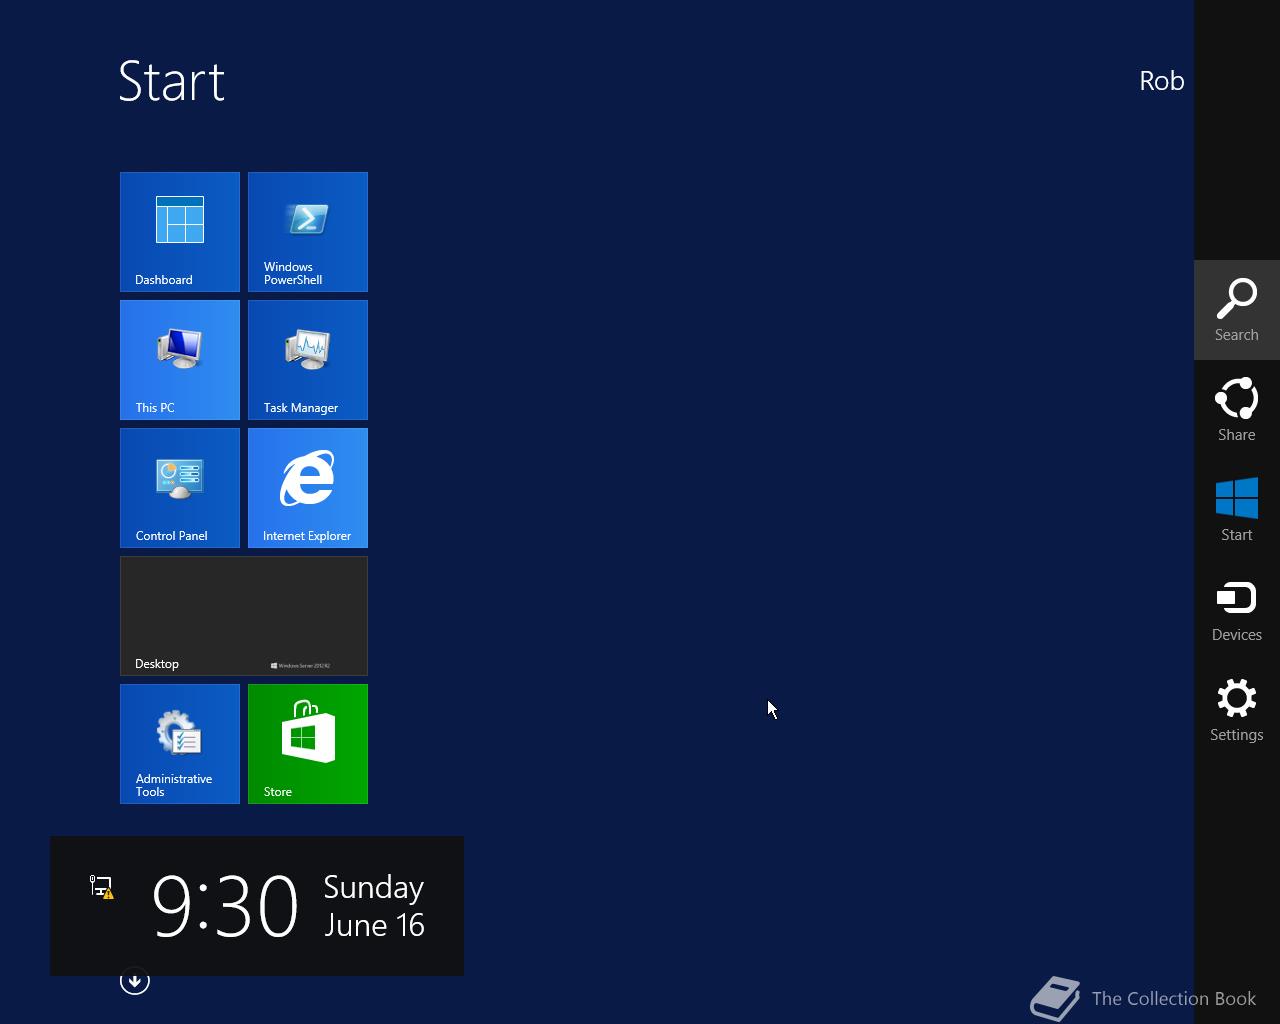Open the Dashboard tile
The height and width of the screenshot is (1024, 1280).
click(x=180, y=232)
